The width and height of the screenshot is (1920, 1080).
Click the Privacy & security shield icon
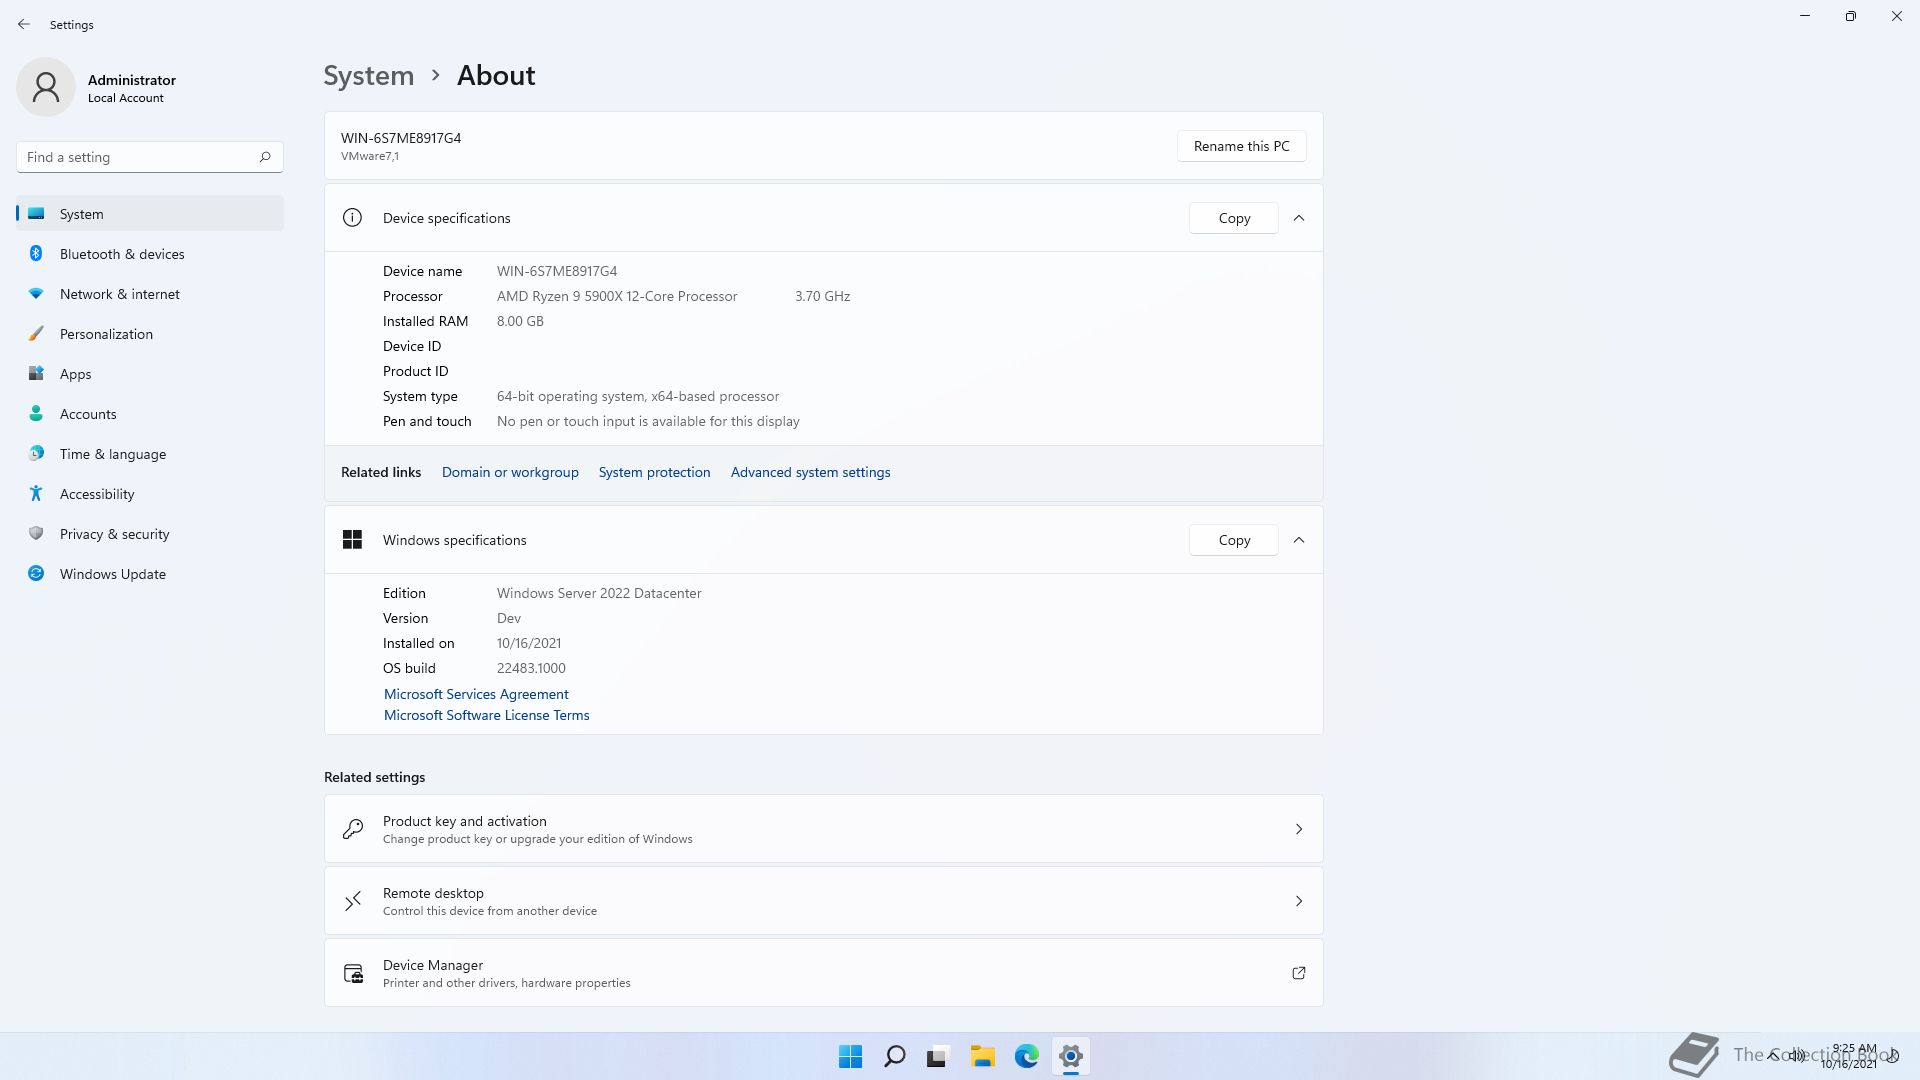tap(36, 534)
